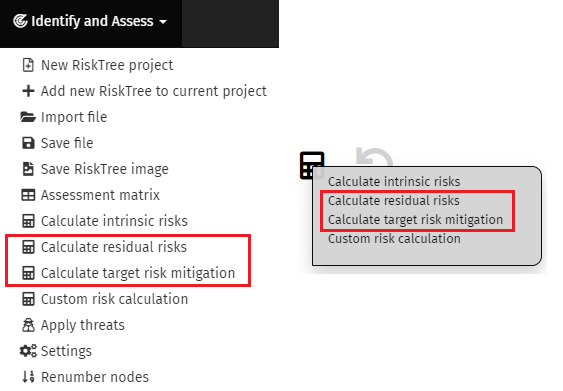The width and height of the screenshot is (563, 391).
Task: Click the floppy disk Save file icon
Action: click(28, 143)
